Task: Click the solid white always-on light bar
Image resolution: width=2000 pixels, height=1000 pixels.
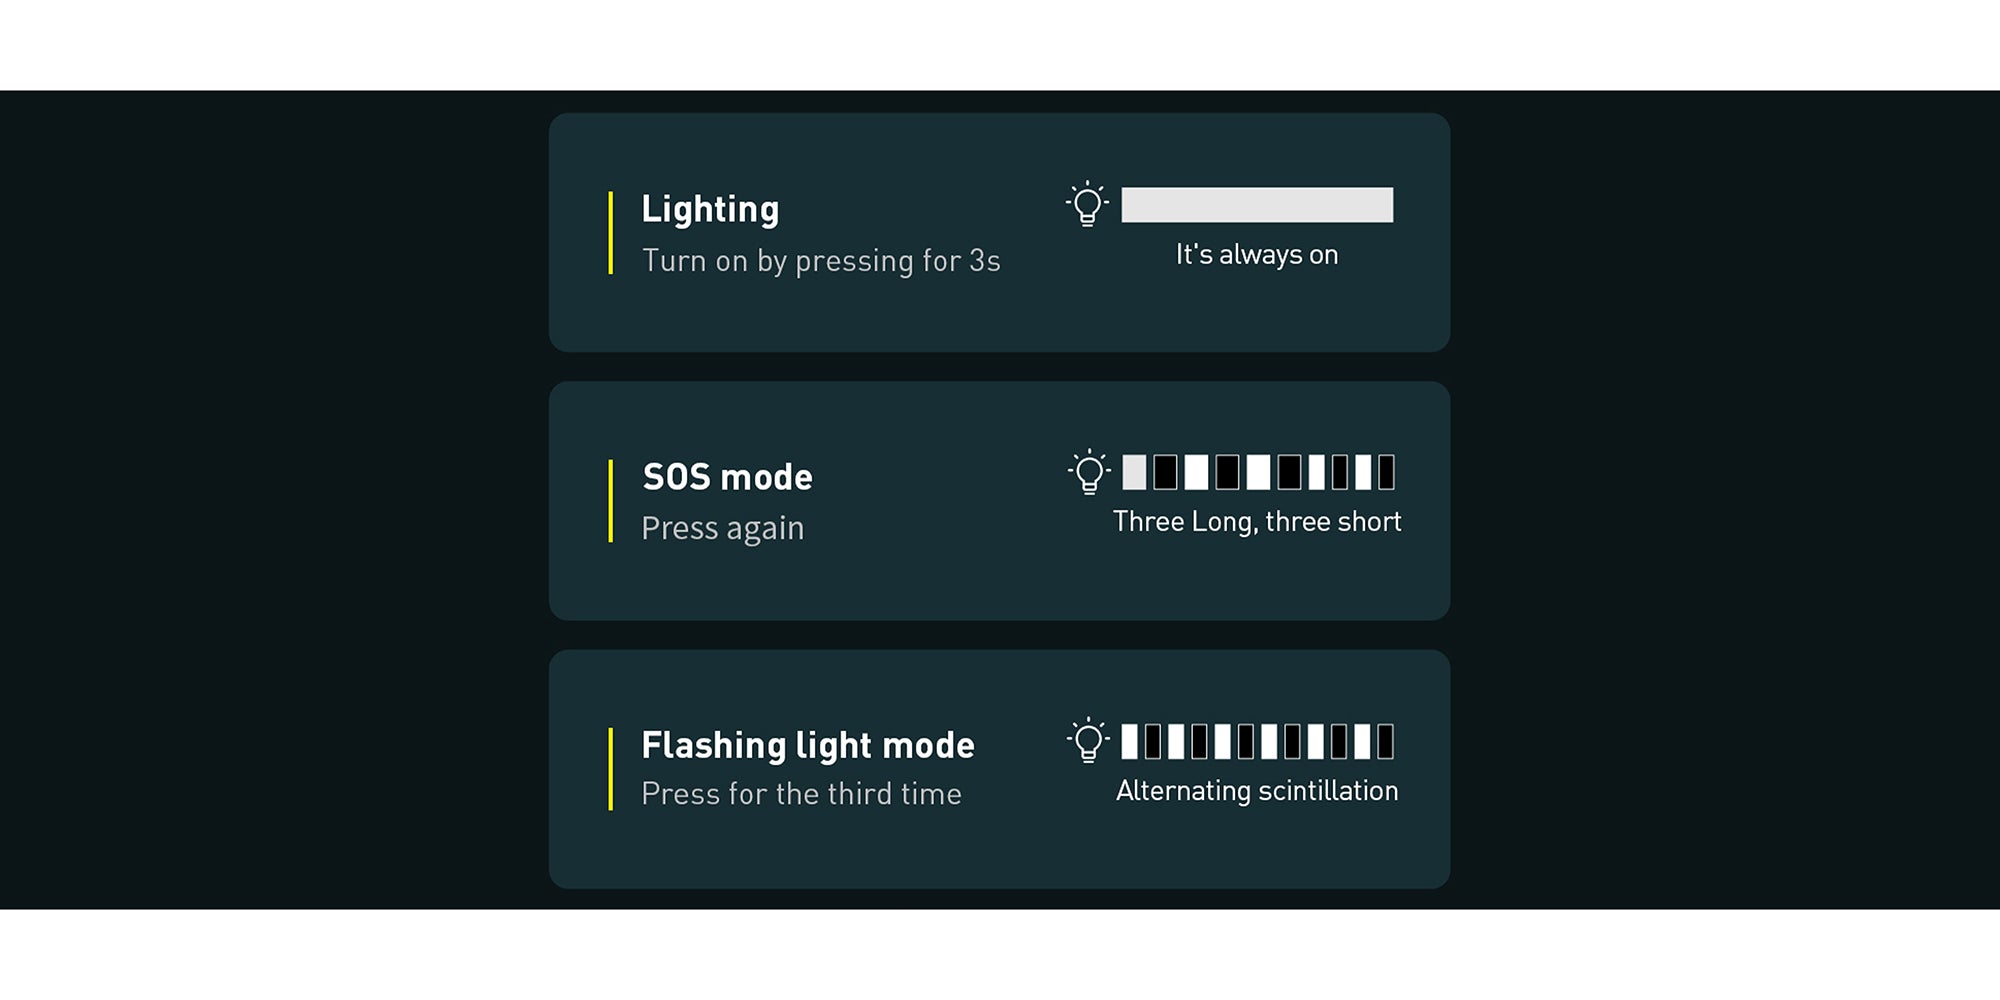Action: (x=1257, y=205)
